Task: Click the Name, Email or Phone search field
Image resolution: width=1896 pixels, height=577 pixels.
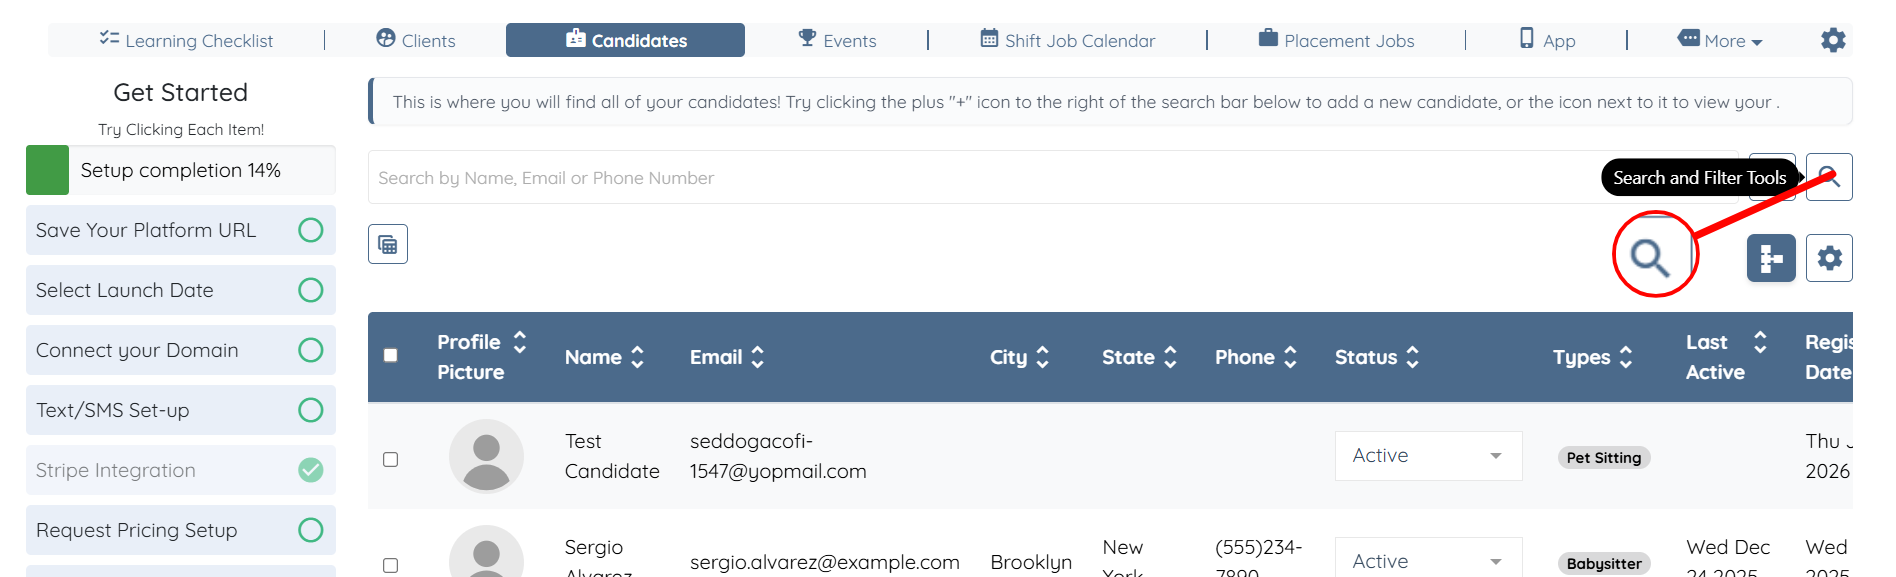Action: click(x=980, y=178)
